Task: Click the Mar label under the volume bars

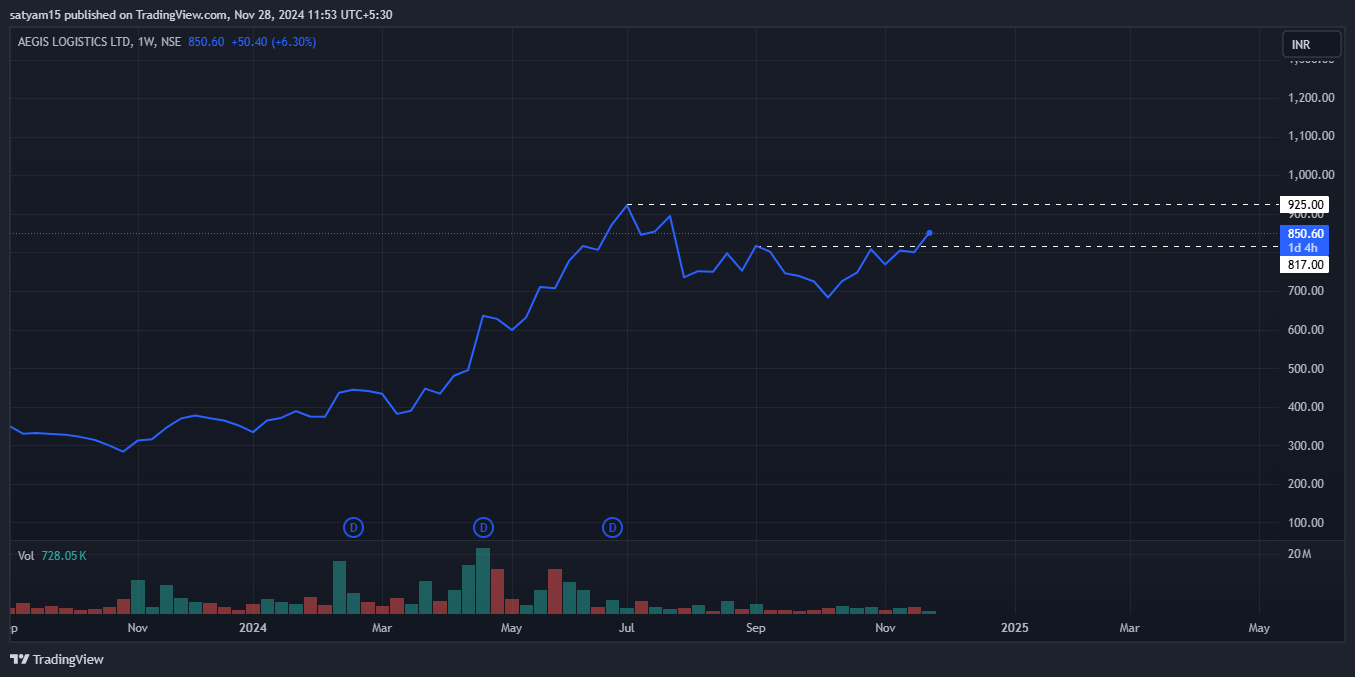Action: [x=381, y=628]
